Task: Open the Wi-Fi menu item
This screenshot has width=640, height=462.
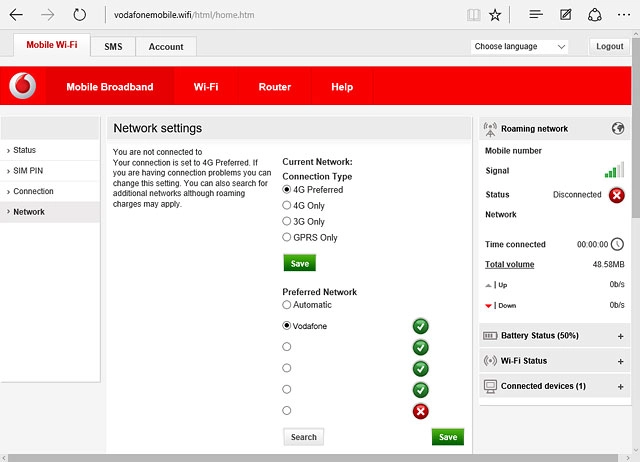Action: (206, 87)
